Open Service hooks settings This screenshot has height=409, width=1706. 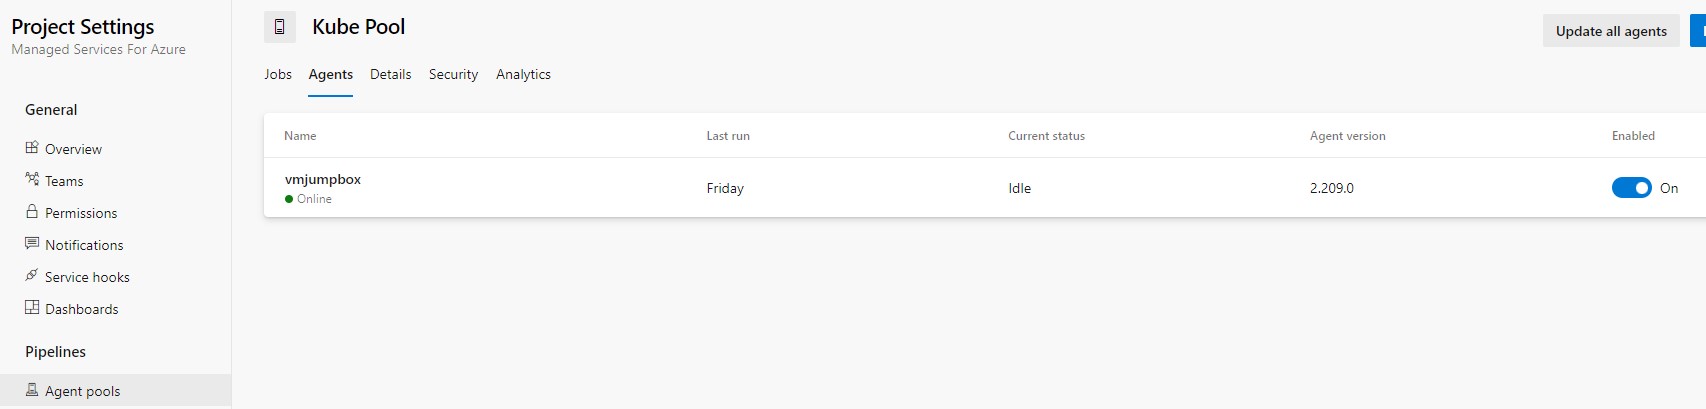[x=87, y=277]
